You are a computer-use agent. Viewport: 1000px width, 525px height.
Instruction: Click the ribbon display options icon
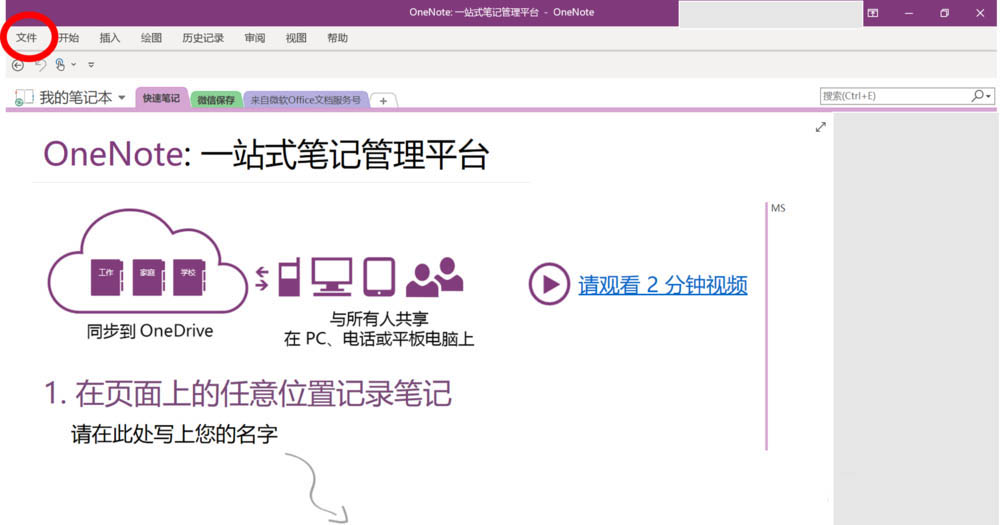click(873, 13)
